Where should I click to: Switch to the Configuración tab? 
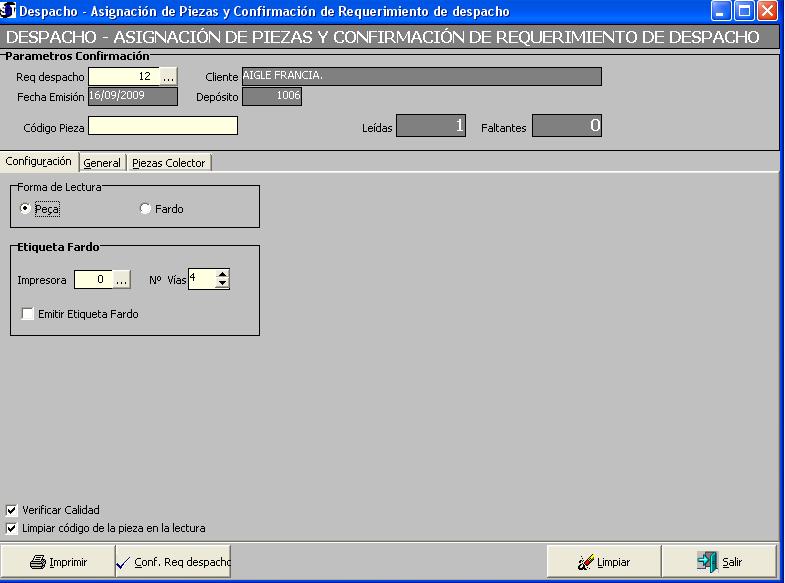point(39,161)
